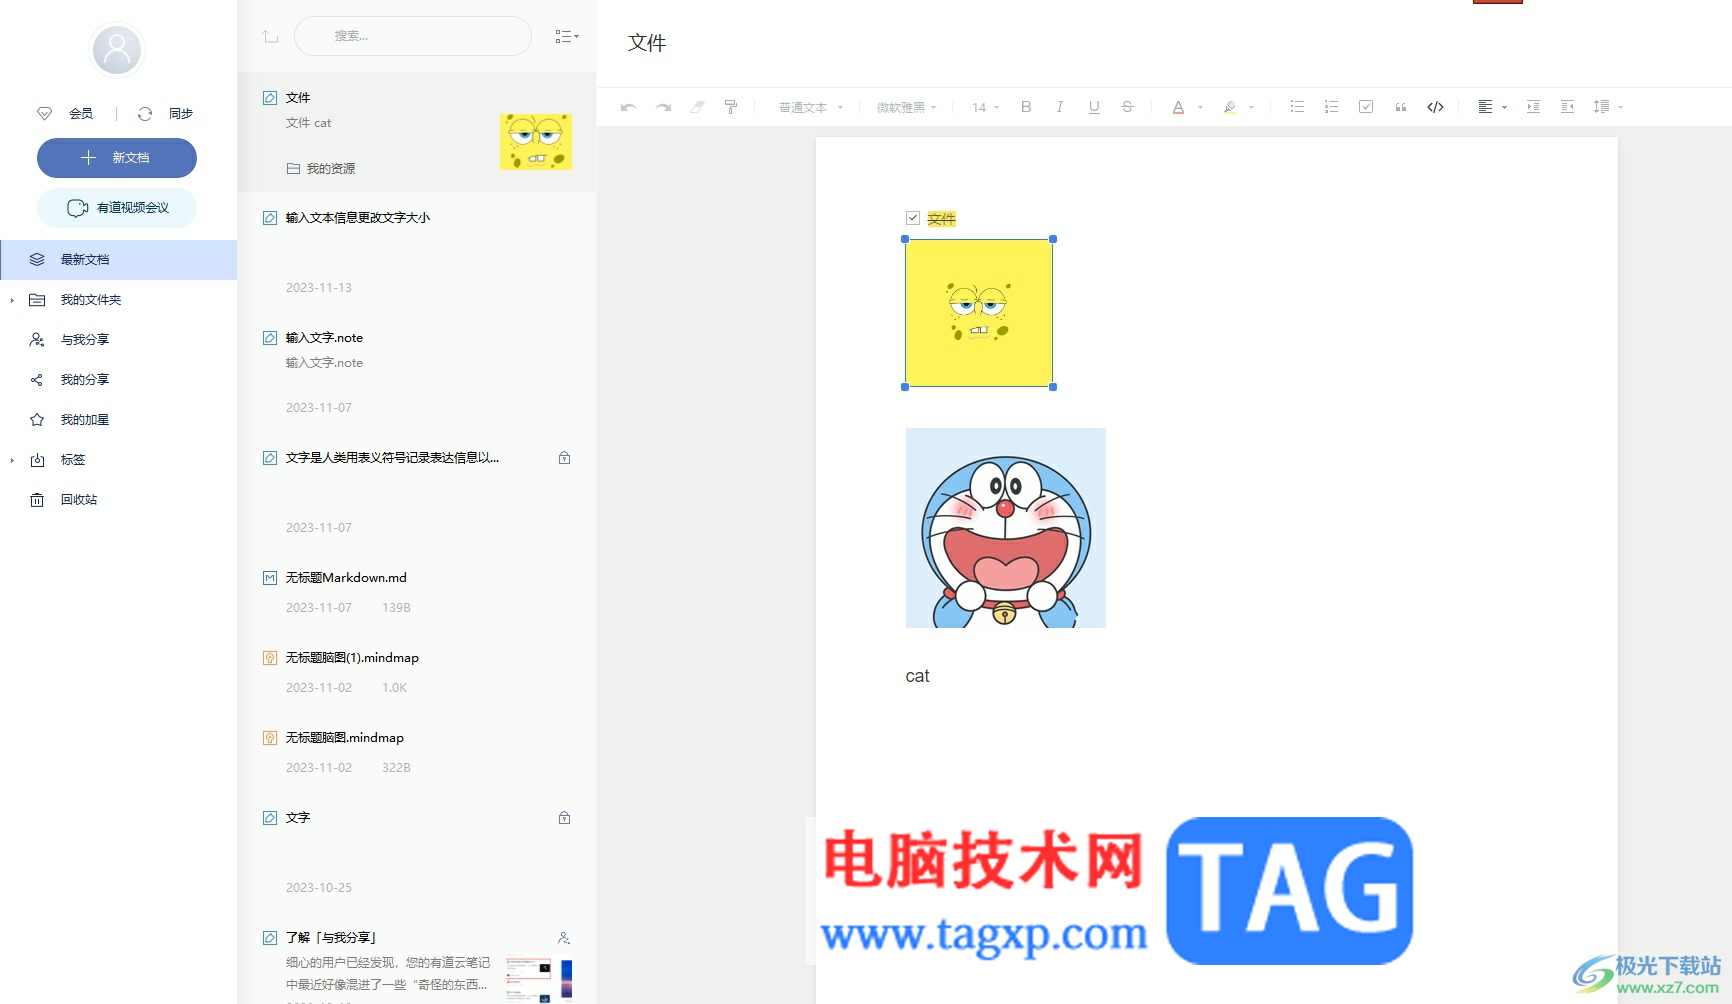
Task: Click the text alignment icon
Action: coord(1485,107)
